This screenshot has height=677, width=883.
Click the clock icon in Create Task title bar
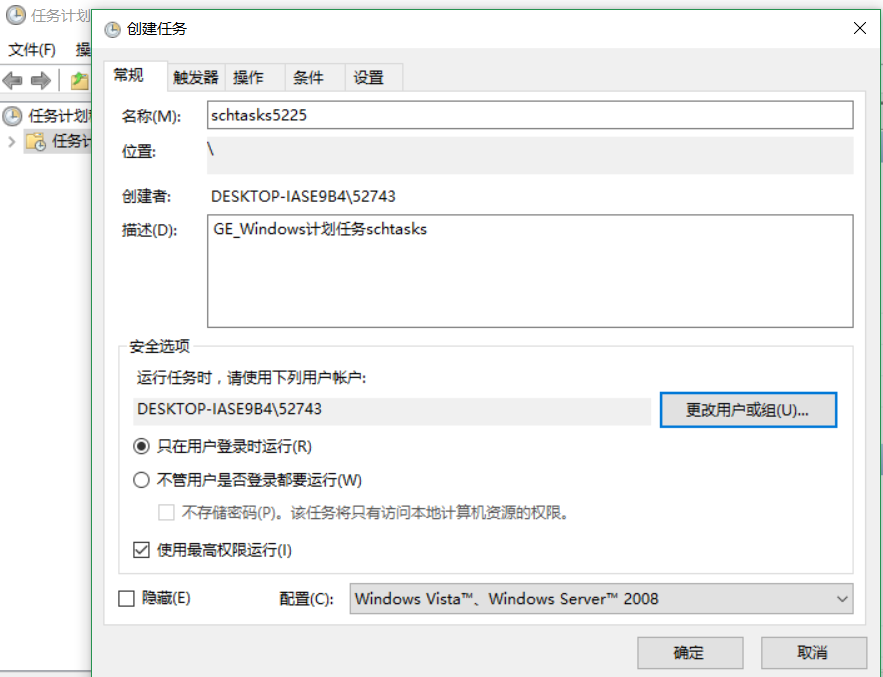[113, 29]
